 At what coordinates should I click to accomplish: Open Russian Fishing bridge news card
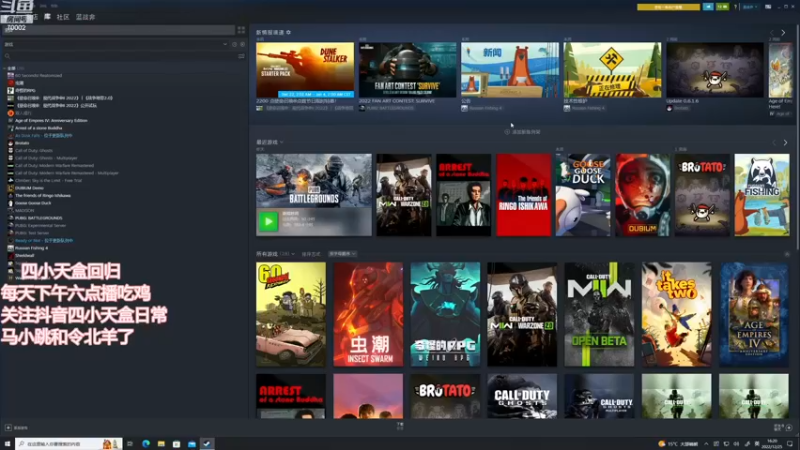click(x=510, y=70)
